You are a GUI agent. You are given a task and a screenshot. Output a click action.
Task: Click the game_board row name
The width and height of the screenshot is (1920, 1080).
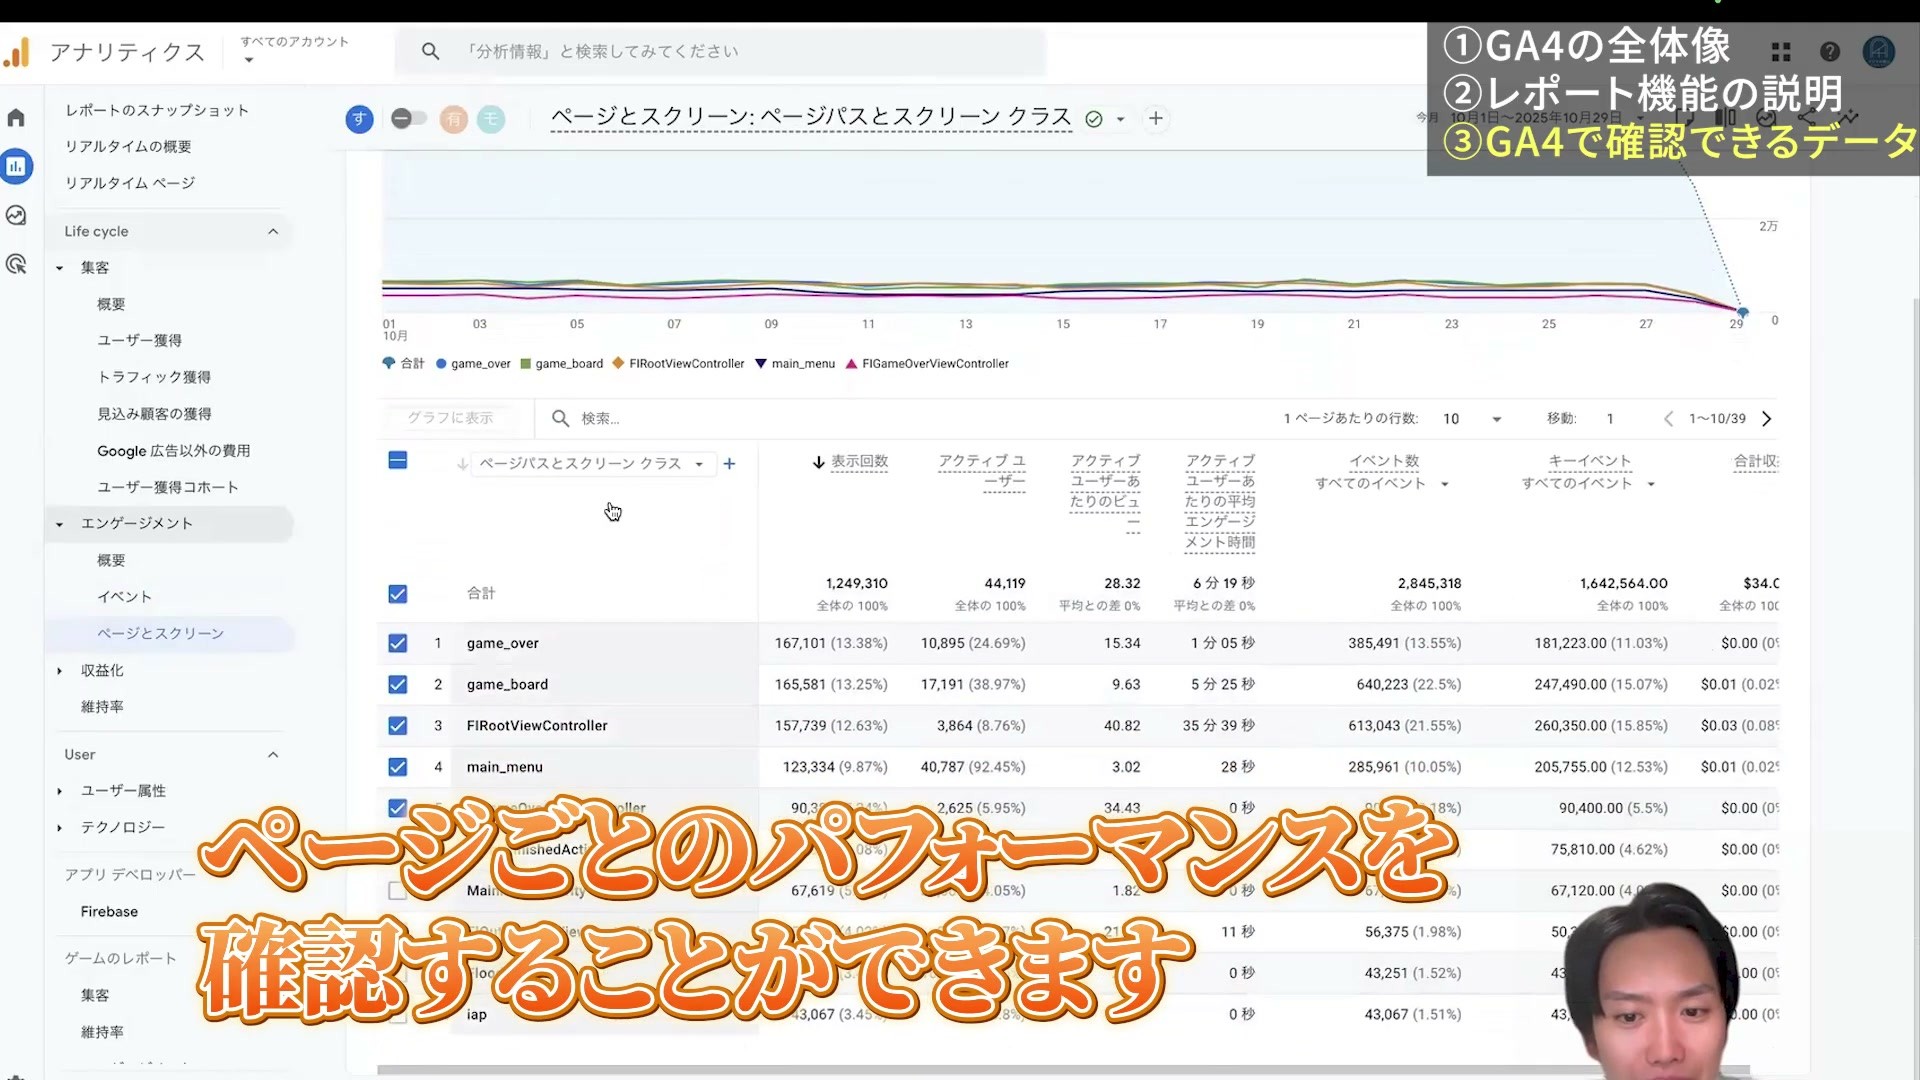(507, 685)
